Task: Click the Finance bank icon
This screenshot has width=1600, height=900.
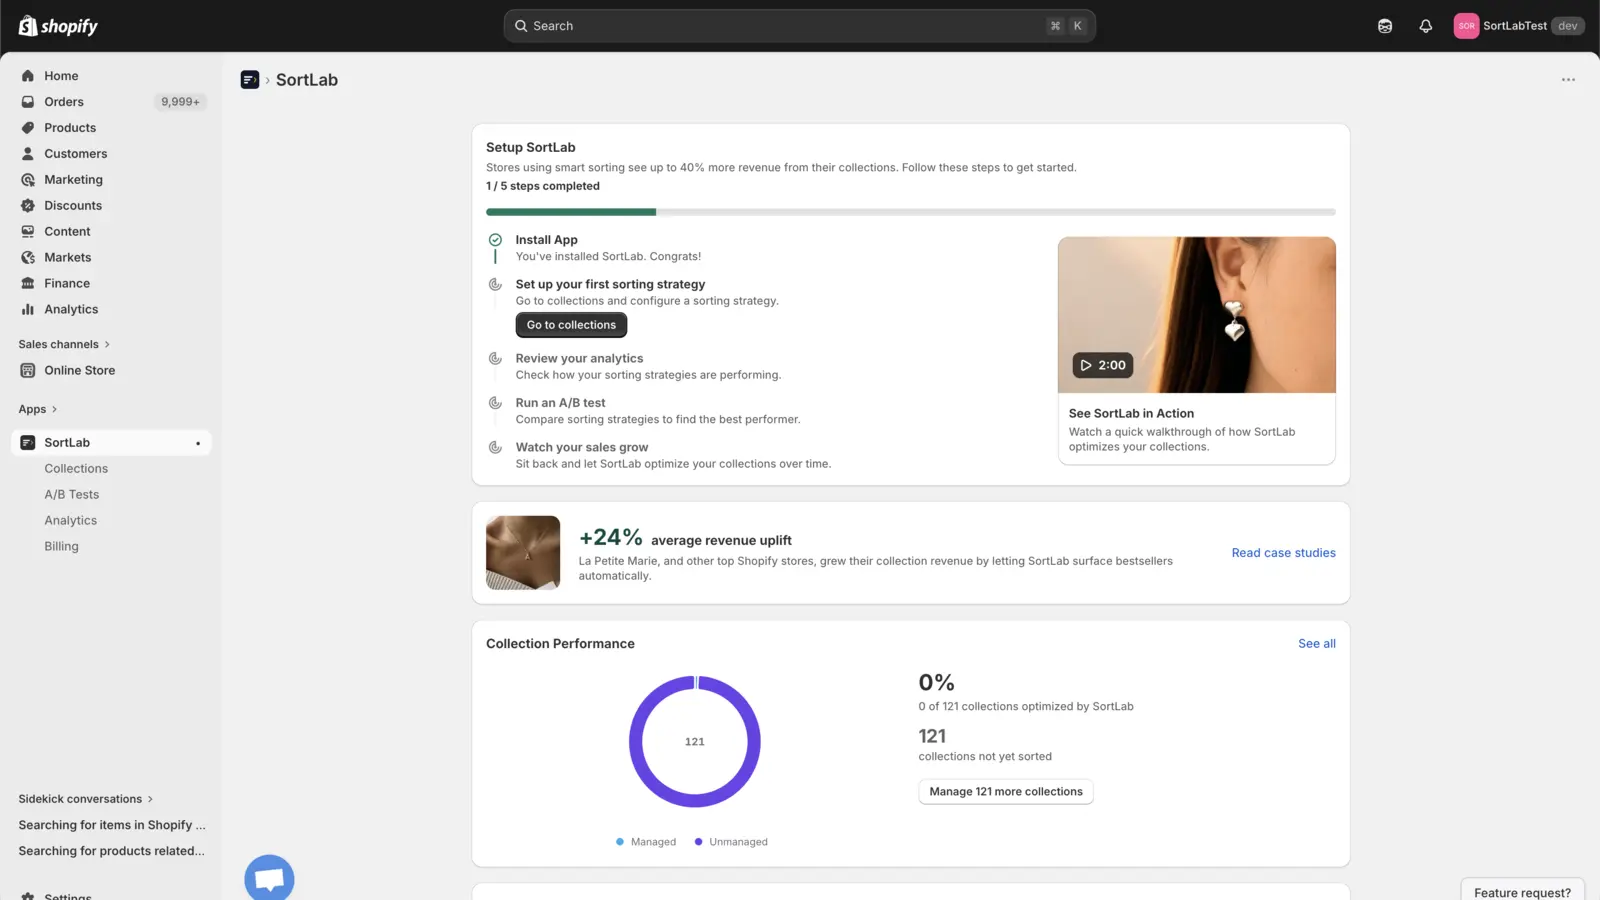Action: click(x=28, y=284)
